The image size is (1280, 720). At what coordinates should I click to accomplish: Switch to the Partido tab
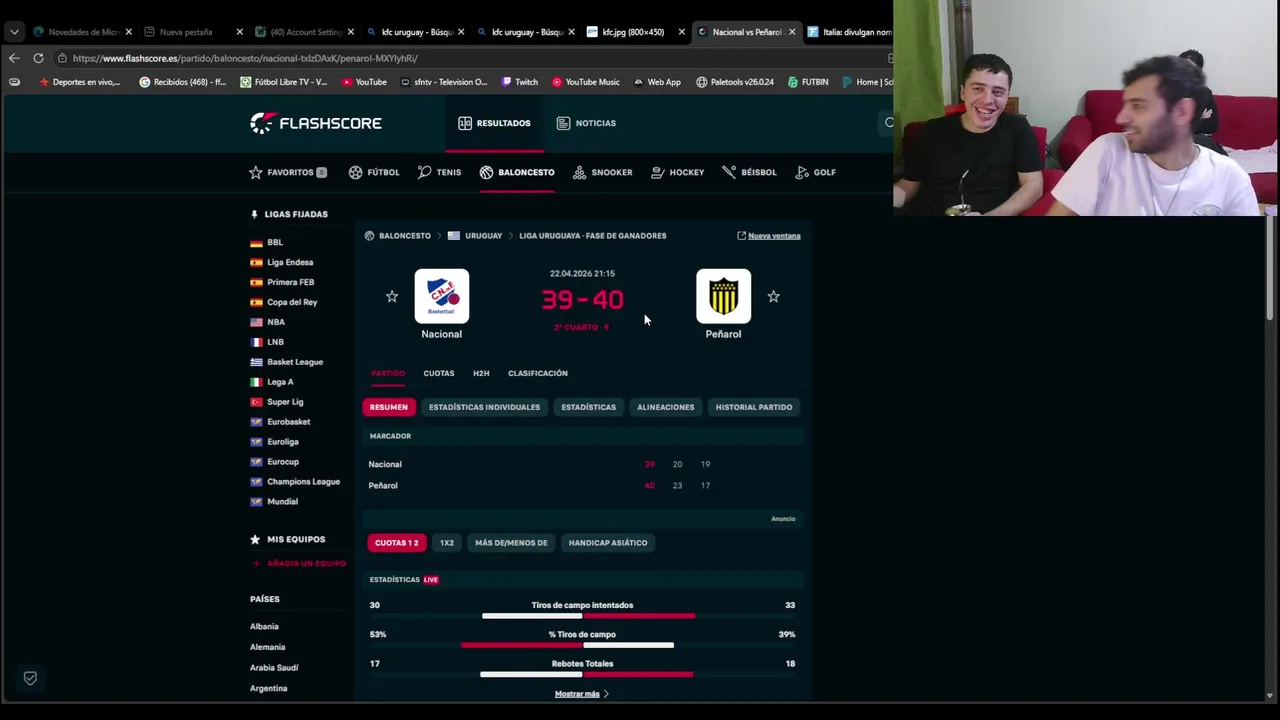[388, 373]
